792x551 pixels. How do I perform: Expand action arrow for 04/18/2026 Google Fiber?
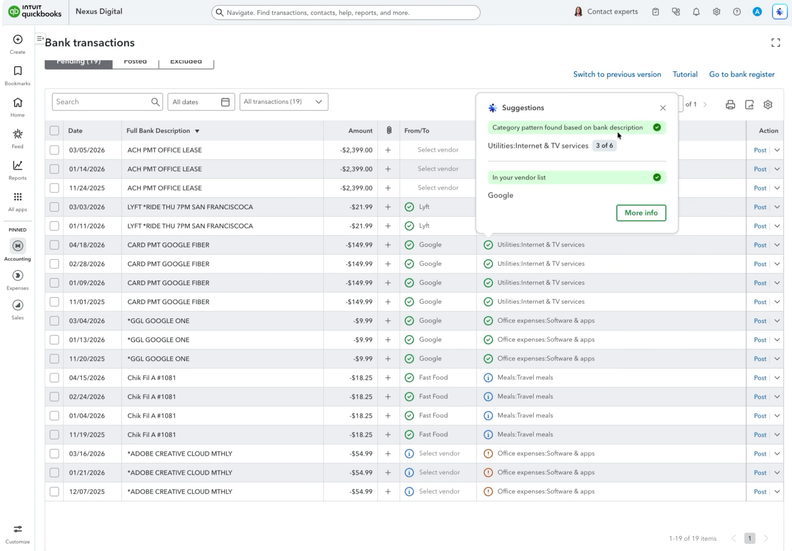(x=777, y=245)
